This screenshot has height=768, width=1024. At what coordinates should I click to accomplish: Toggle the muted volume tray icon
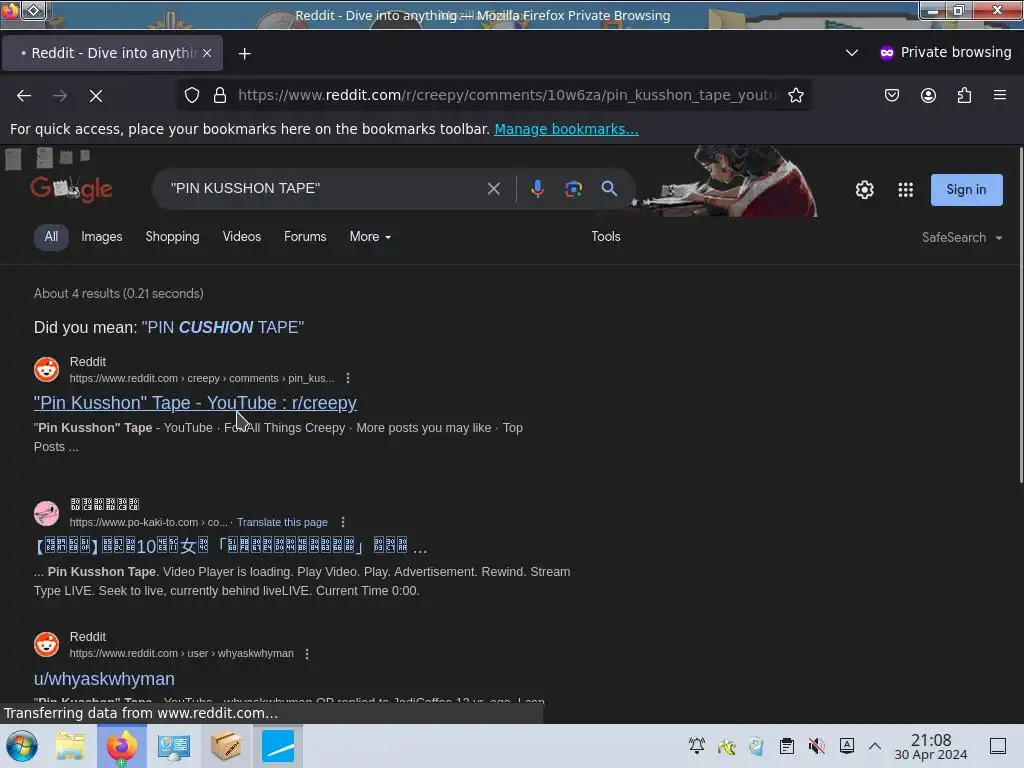(816, 746)
